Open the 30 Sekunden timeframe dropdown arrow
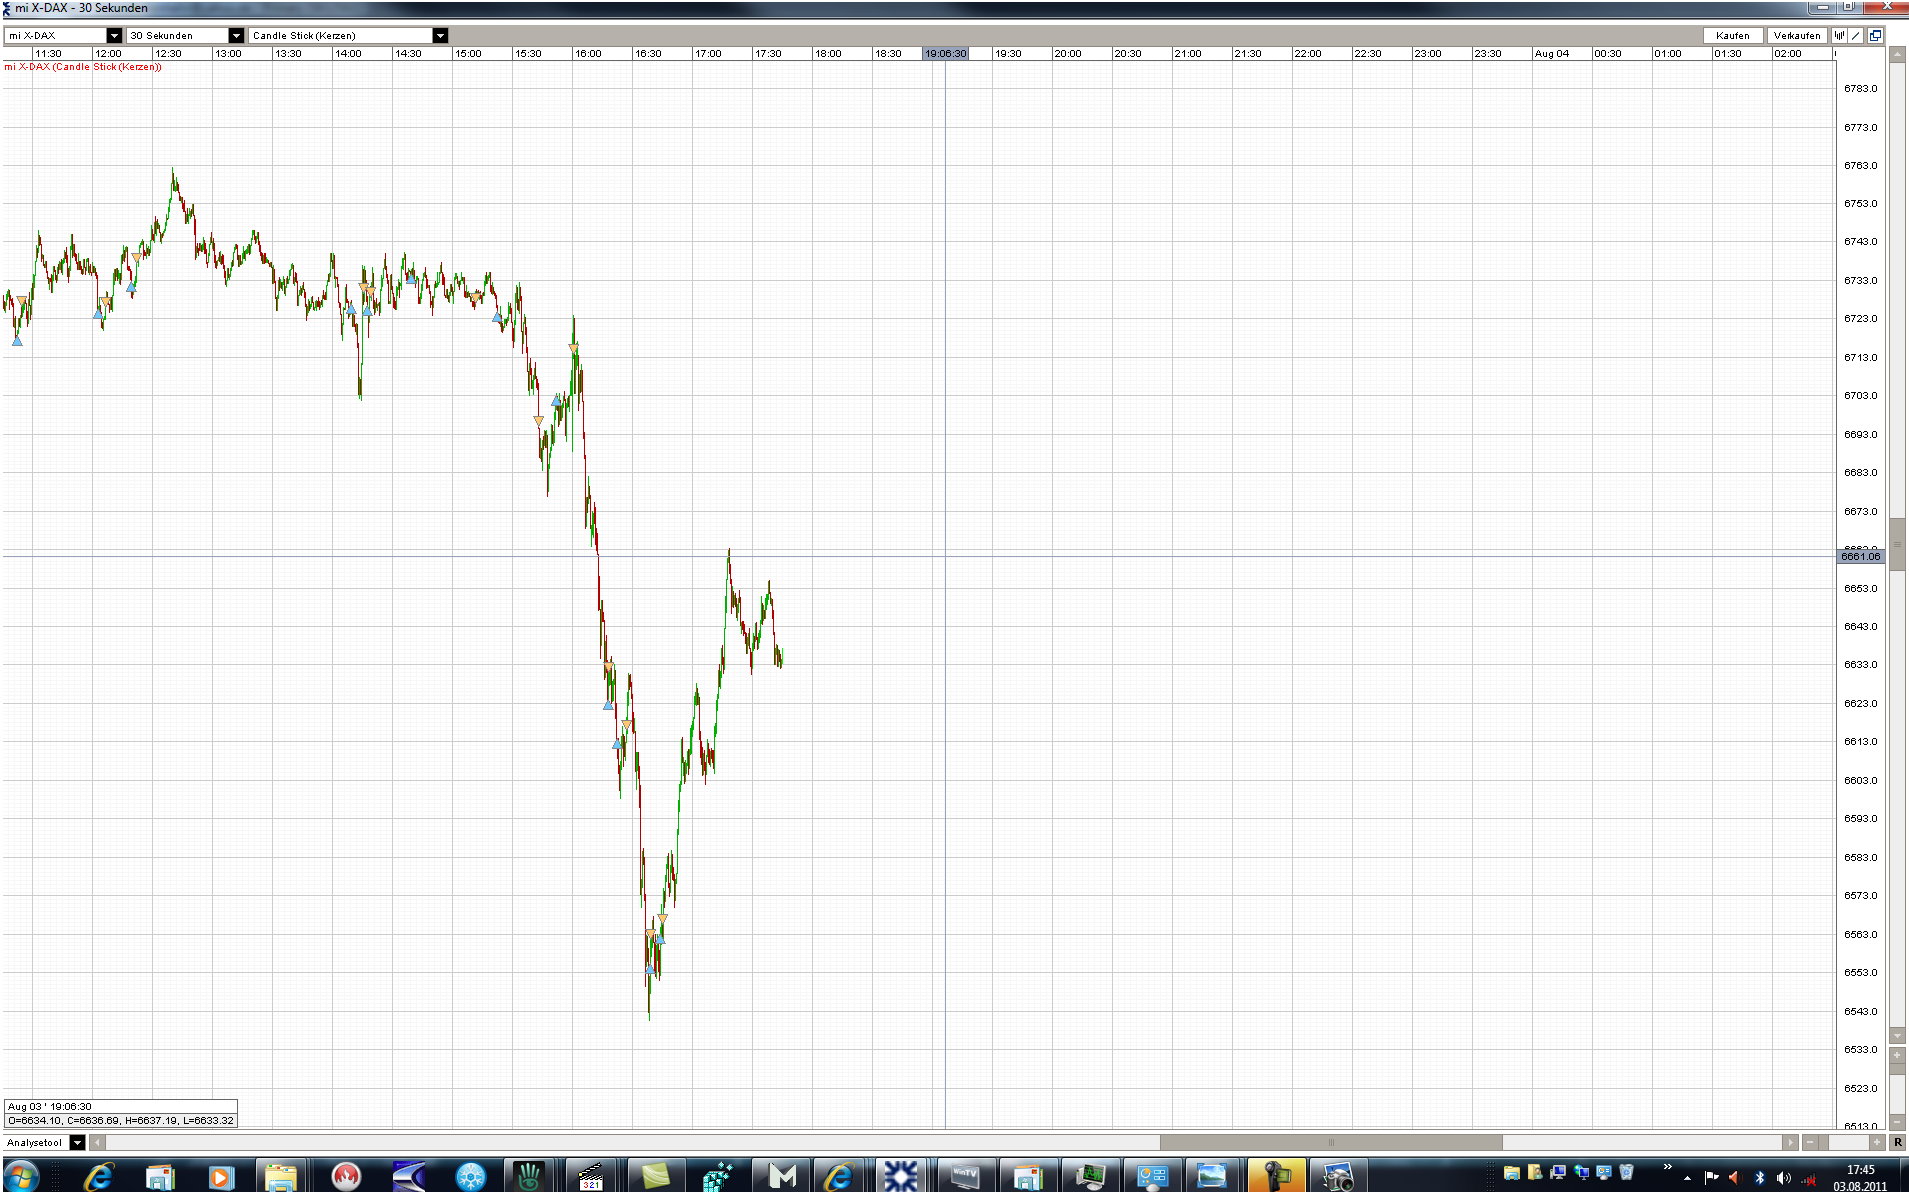 pos(236,35)
